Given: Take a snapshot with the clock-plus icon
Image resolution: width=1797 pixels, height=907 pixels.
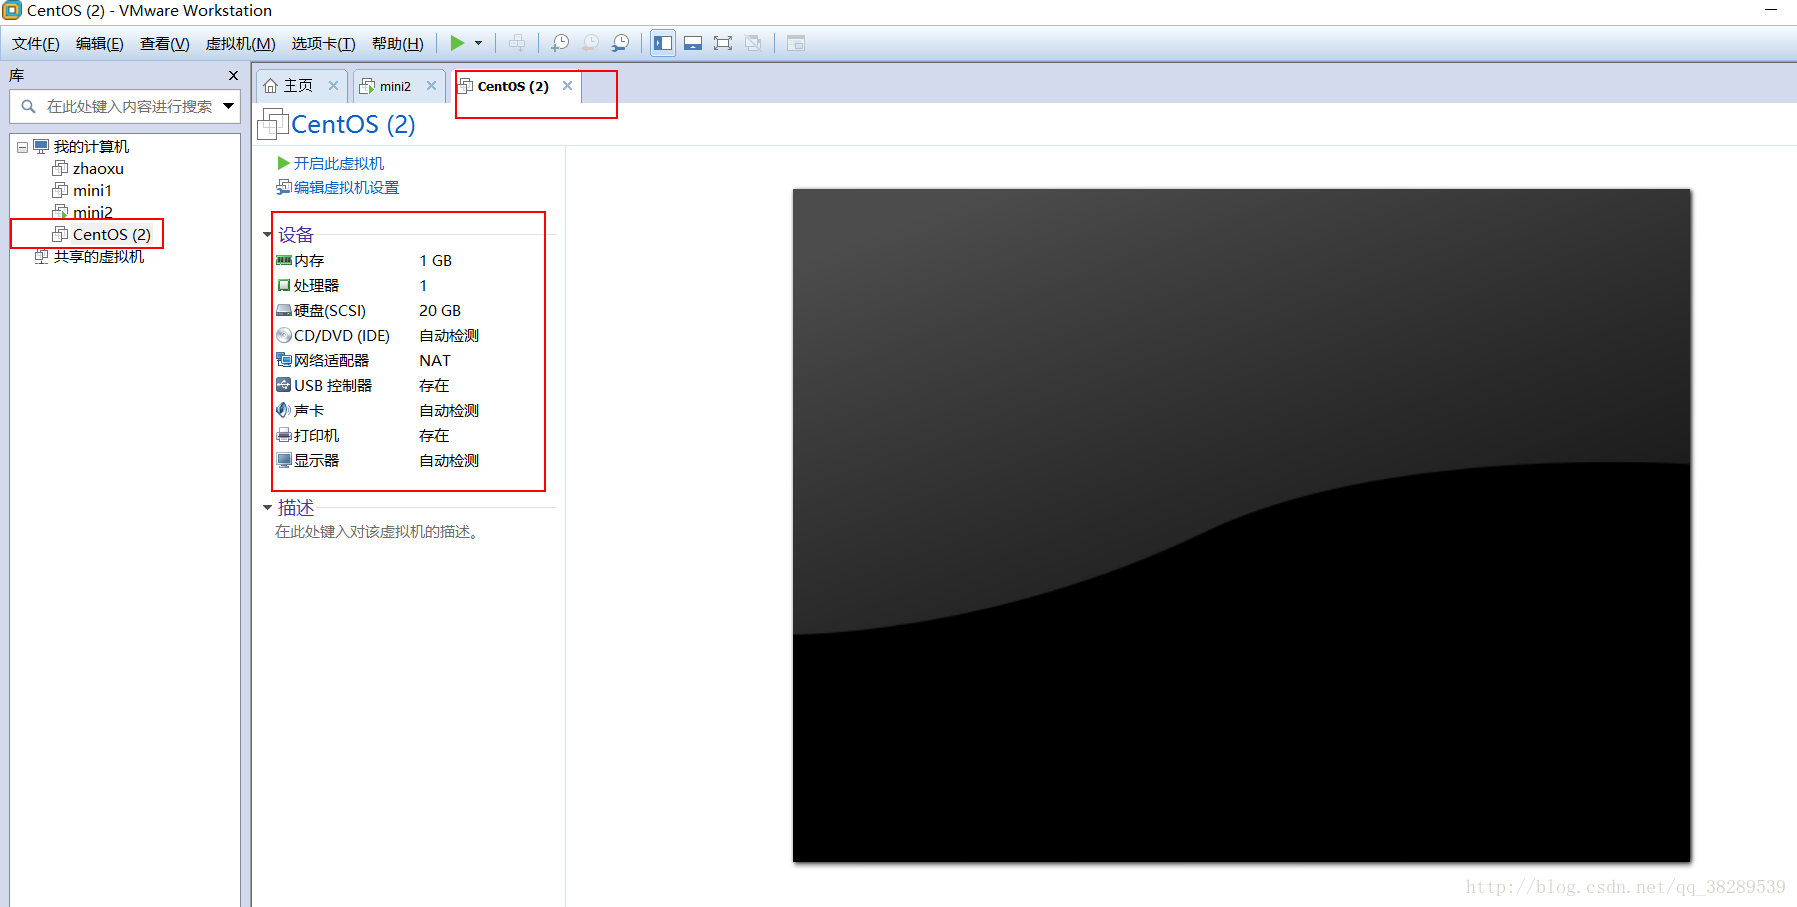Looking at the screenshot, I should [x=560, y=43].
